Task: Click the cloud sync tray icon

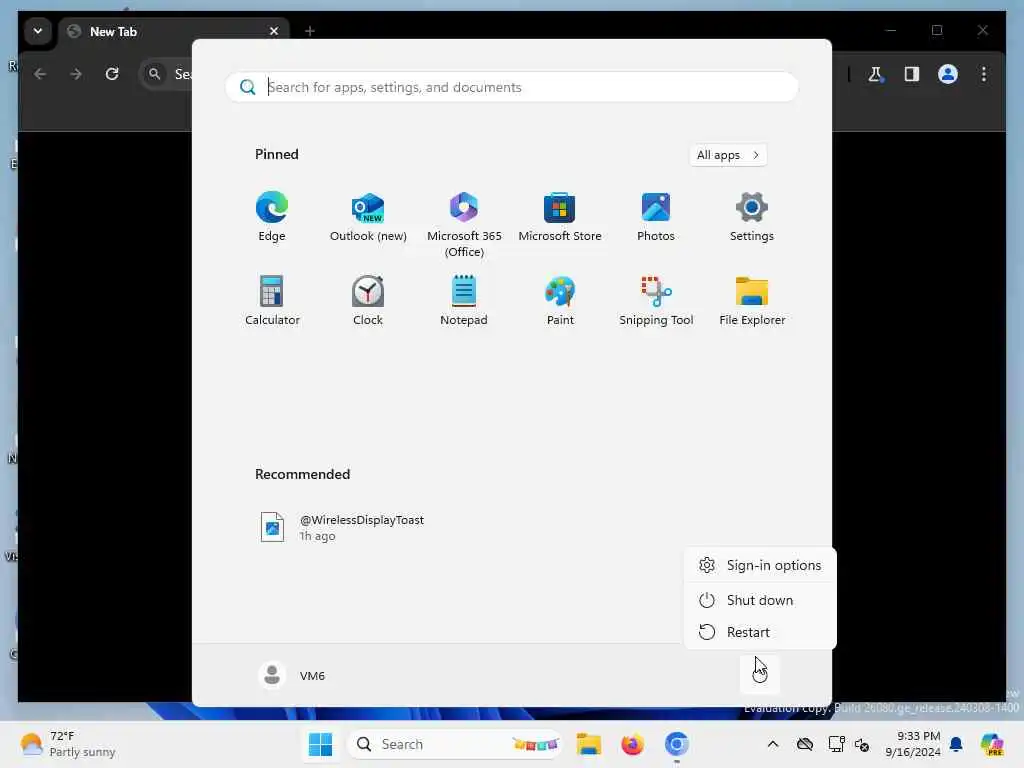Action: (805, 744)
